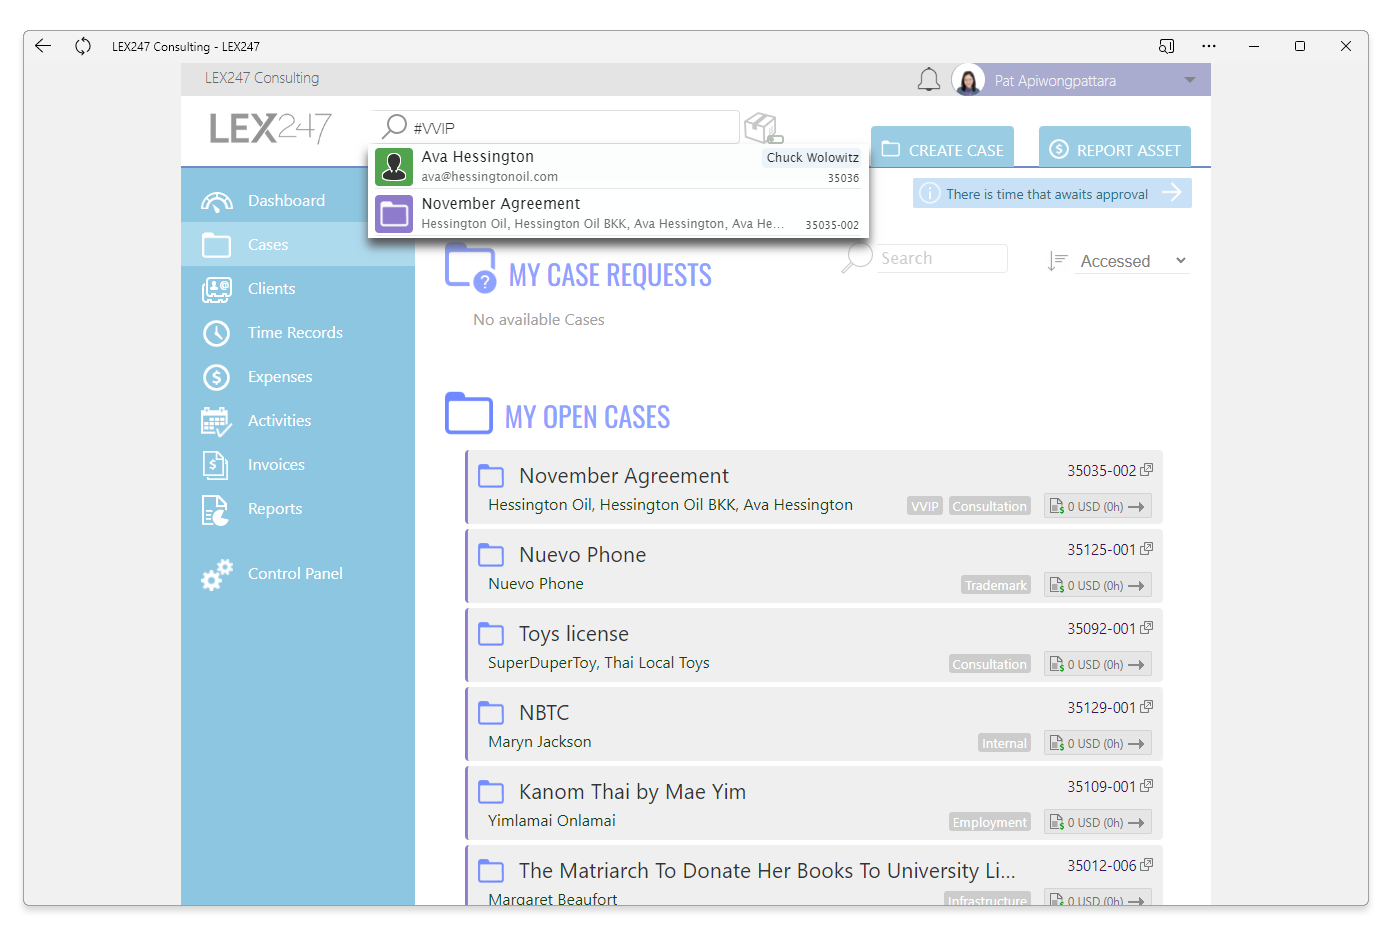This screenshot has height=935, width=1391.
Task: Click sort order icon next to Accessed
Action: click(x=1057, y=261)
